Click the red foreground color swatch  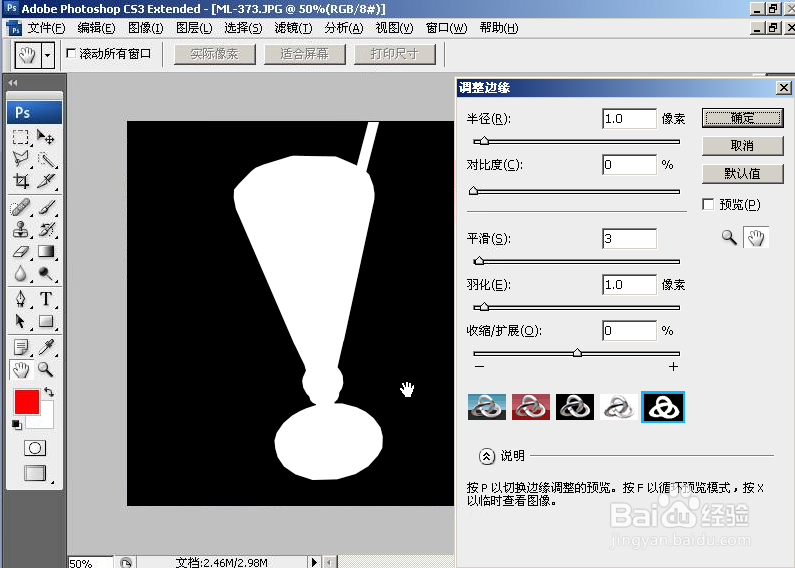[27, 402]
